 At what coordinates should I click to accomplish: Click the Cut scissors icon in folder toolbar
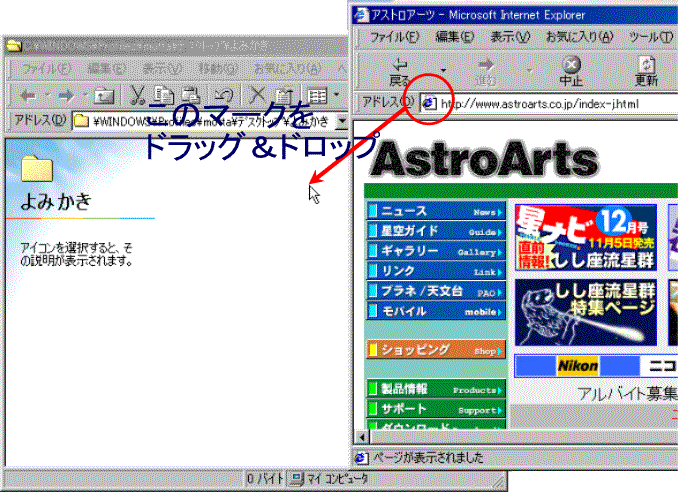click(x=137, y=96)
